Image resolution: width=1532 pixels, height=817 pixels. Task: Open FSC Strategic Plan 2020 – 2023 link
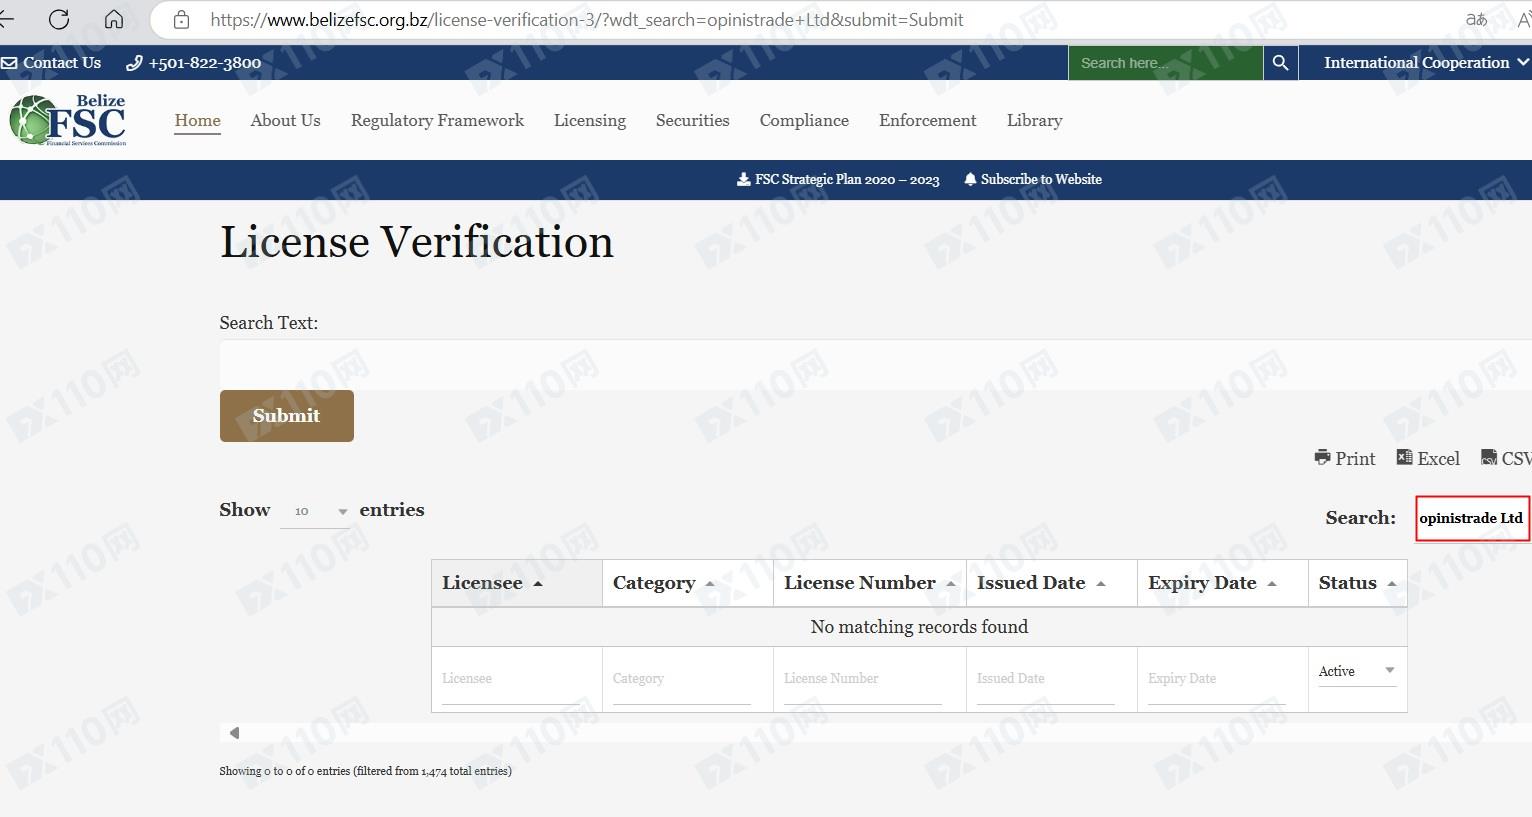click(x=838, y=180)
